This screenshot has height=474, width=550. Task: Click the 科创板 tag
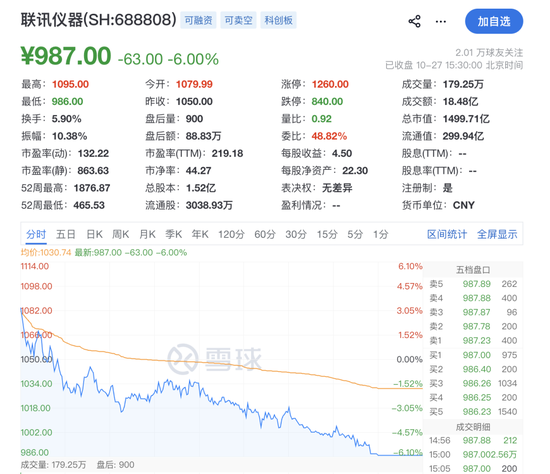point(279,20)
